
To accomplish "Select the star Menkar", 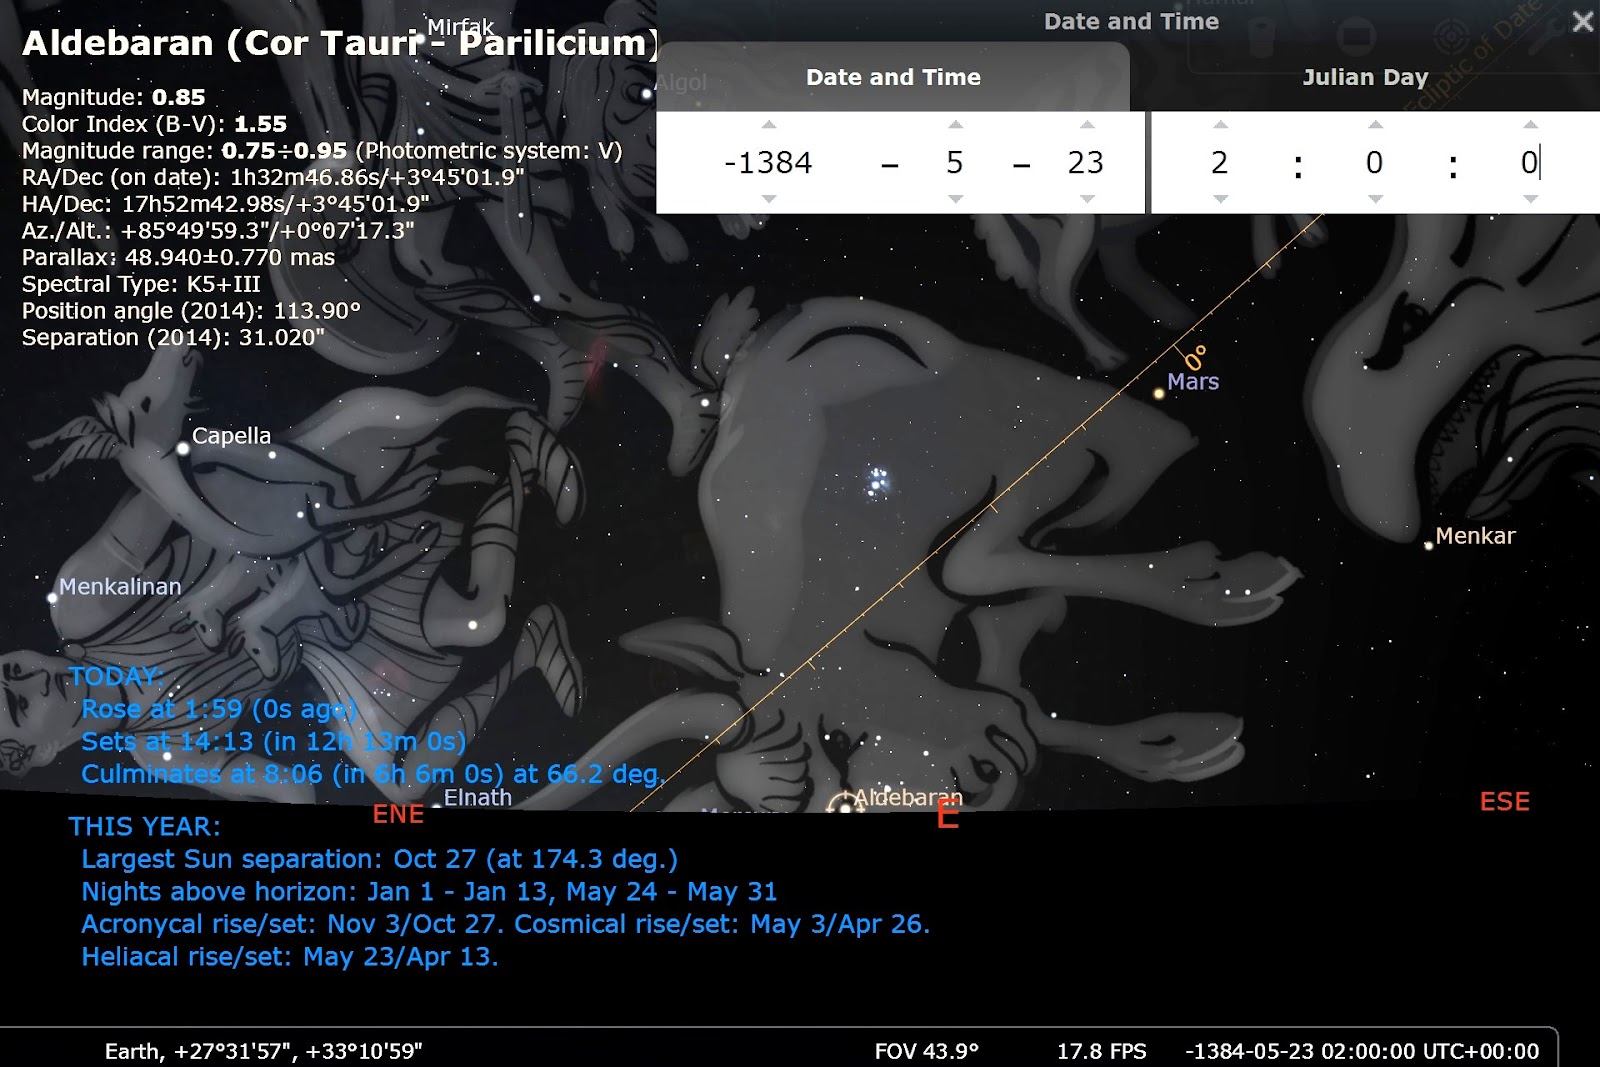I will point(1428,546).
